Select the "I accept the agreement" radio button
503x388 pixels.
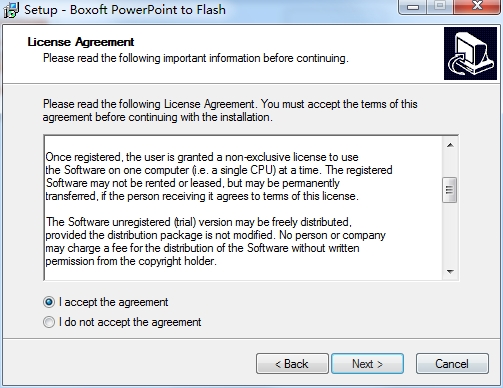pyautogui.click(x=49, y=302)
